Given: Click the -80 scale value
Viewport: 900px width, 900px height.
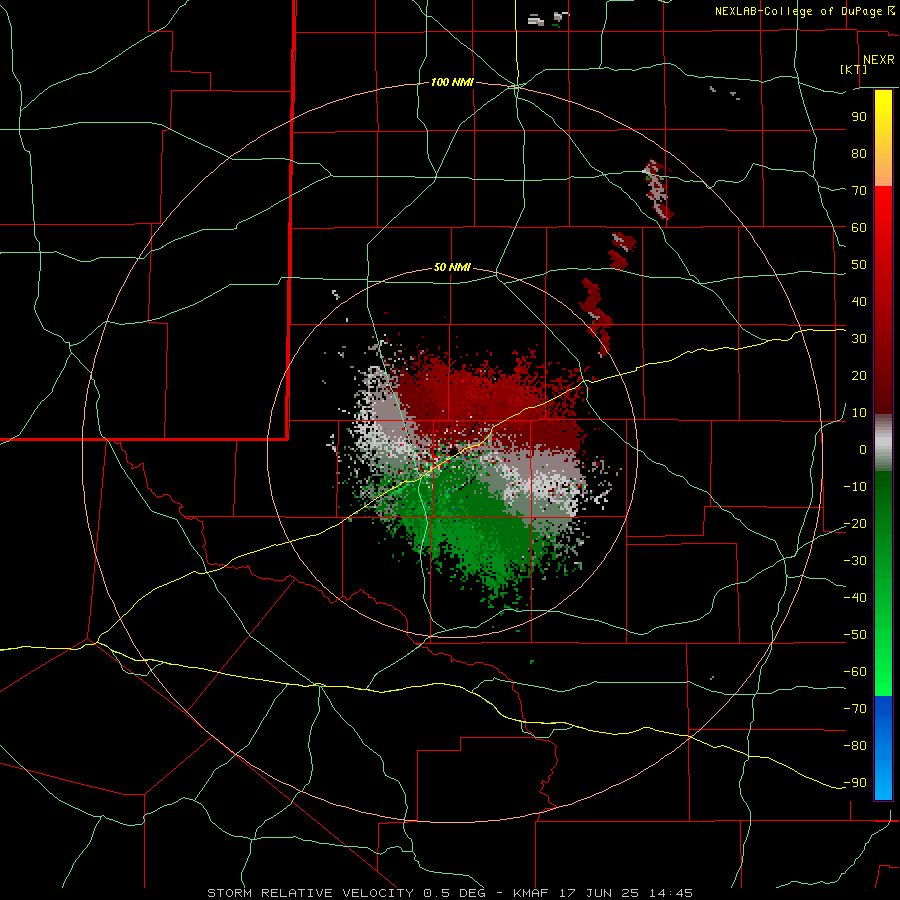Looking at the screenshot, I should [x=855, y=746].
